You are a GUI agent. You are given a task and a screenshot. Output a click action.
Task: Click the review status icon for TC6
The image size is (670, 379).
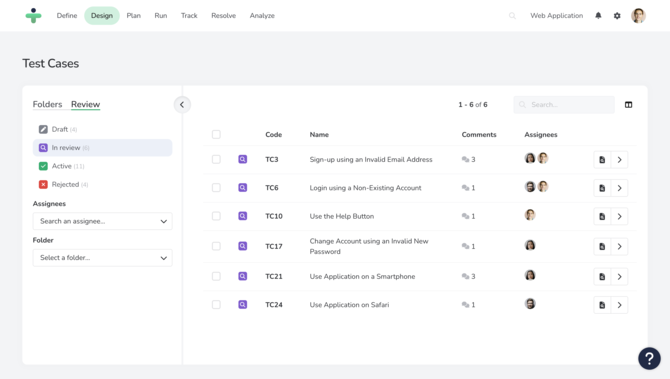243,188
